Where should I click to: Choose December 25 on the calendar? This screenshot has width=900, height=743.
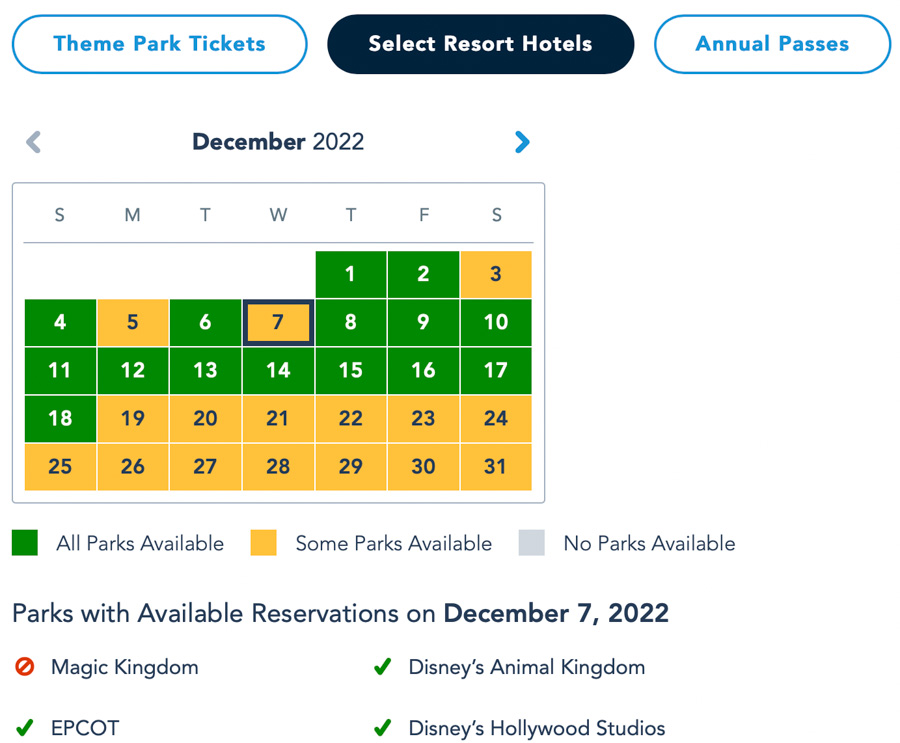coord(60,466)
